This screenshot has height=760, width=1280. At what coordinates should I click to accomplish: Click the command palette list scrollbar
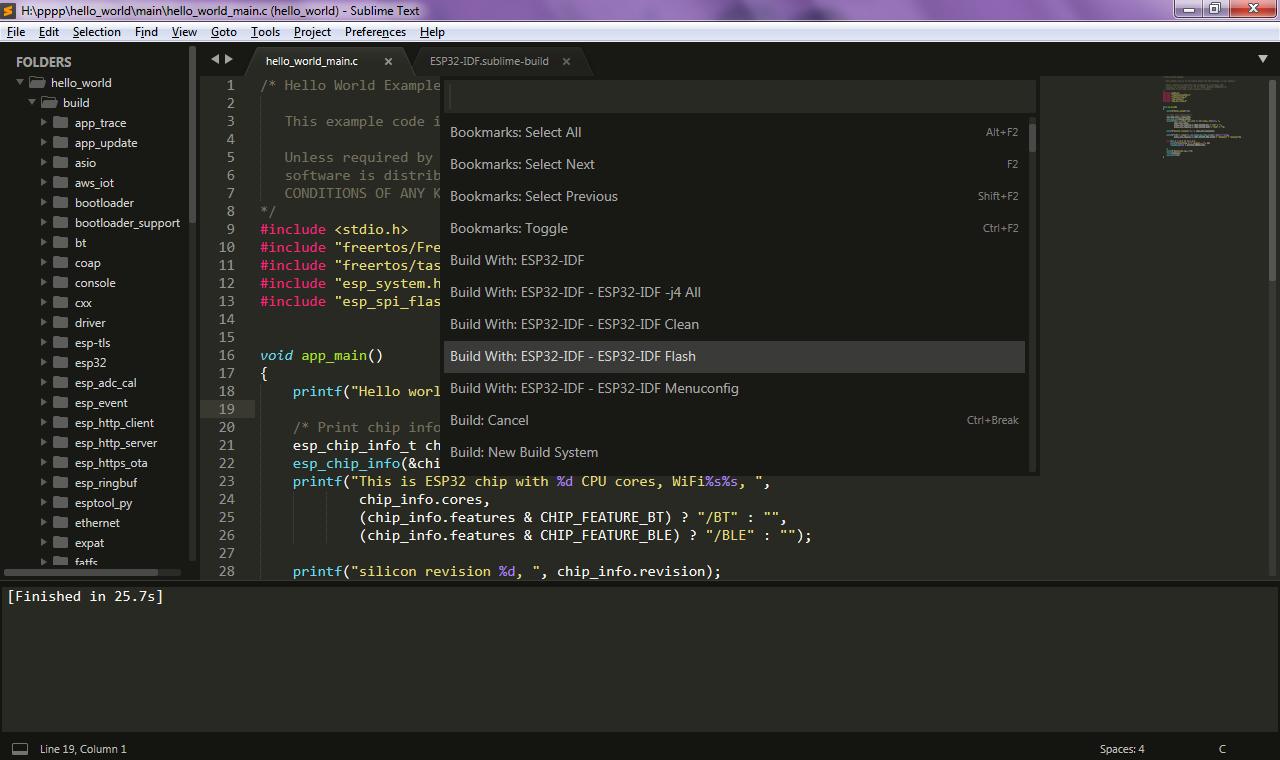1032,136
